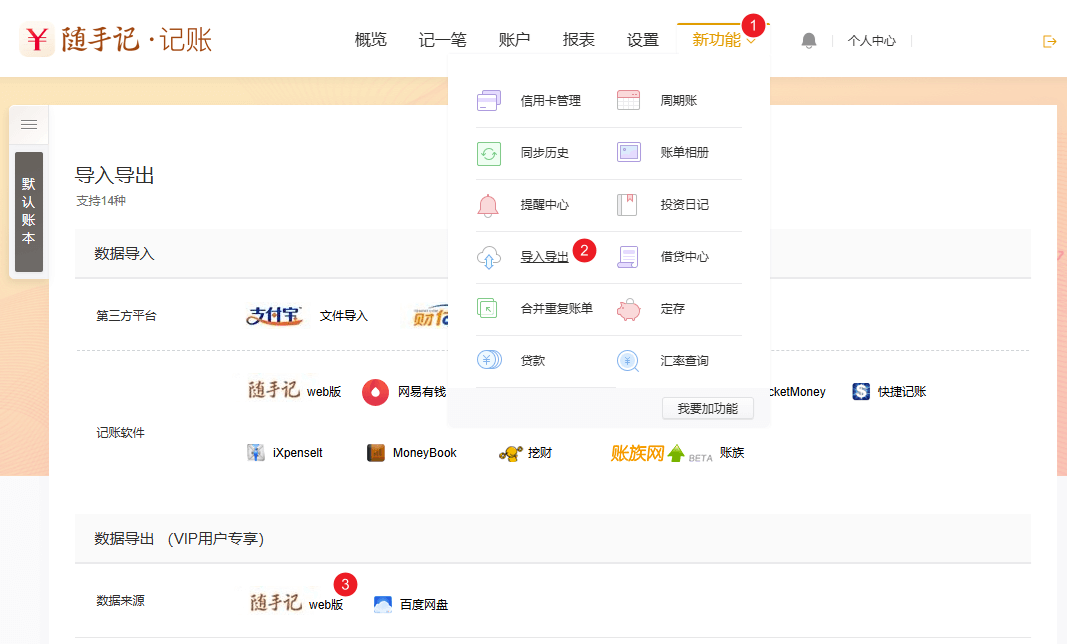Viewport: 1067px width, 644px height.
Task: Open the reminder center bell icon
Action: click(488, 205)
